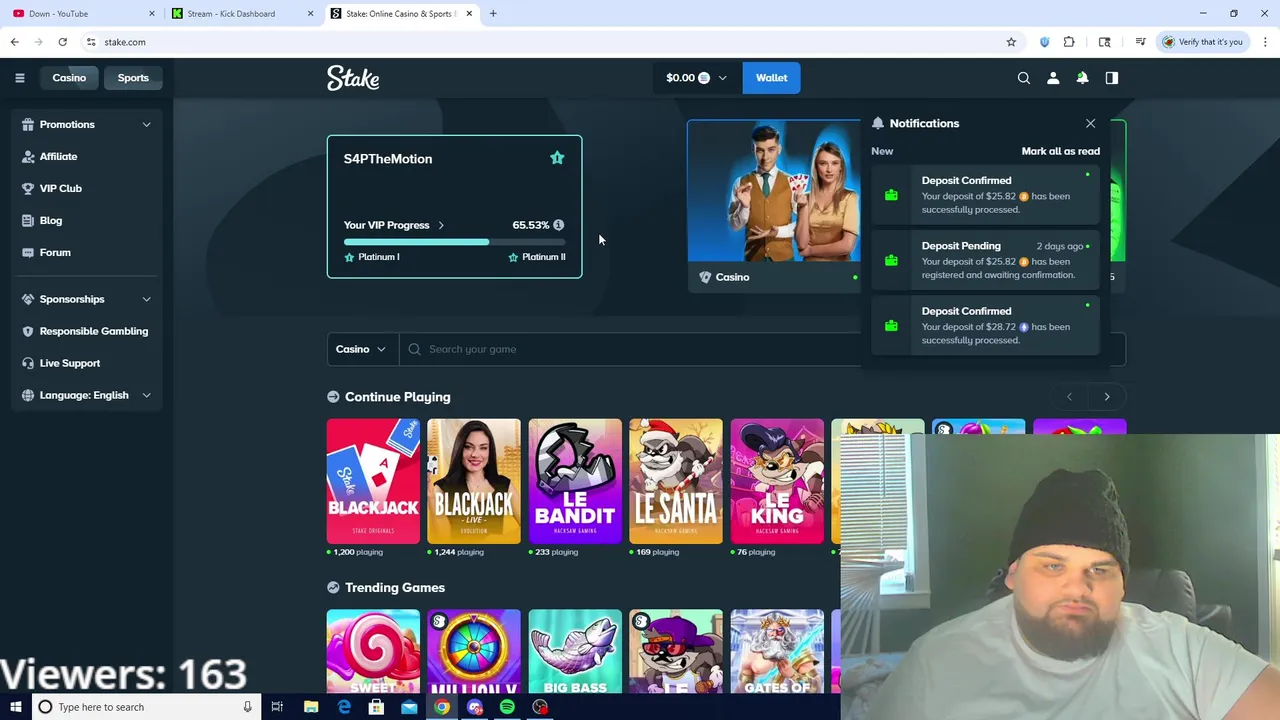Screen dimensions: 1280x720
Task: Click S4PTheMotion username
Action: tap(388, 159)
